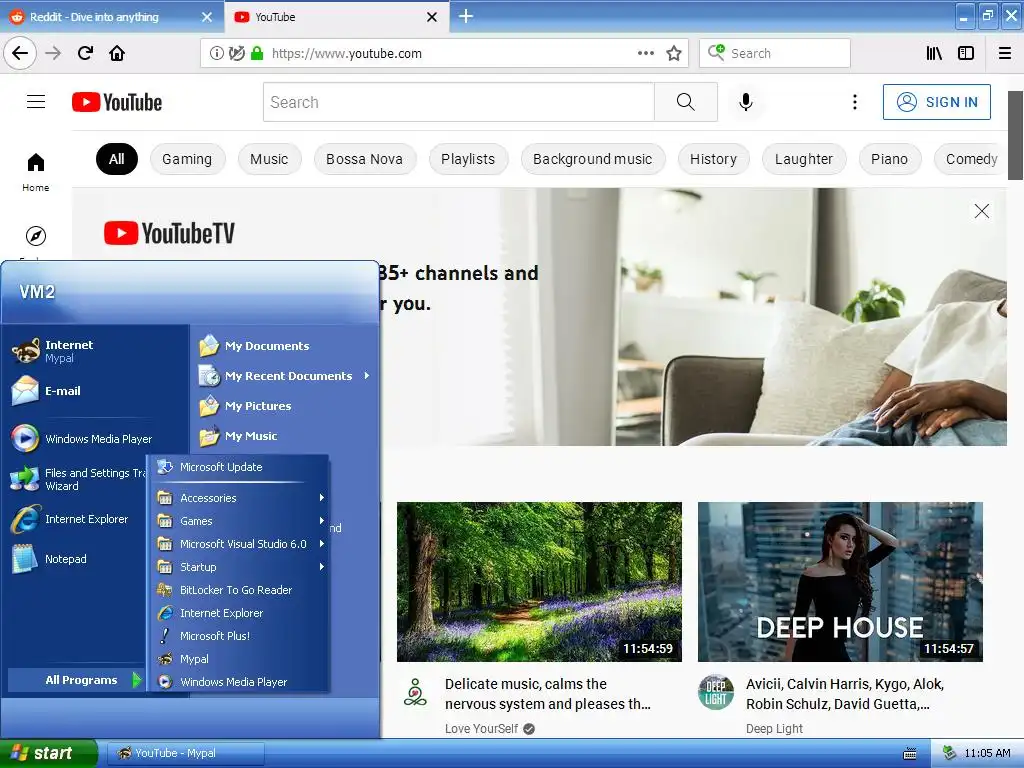Open My Music folder
This screenshot has width=1024, height=768.
click(285, 436)
